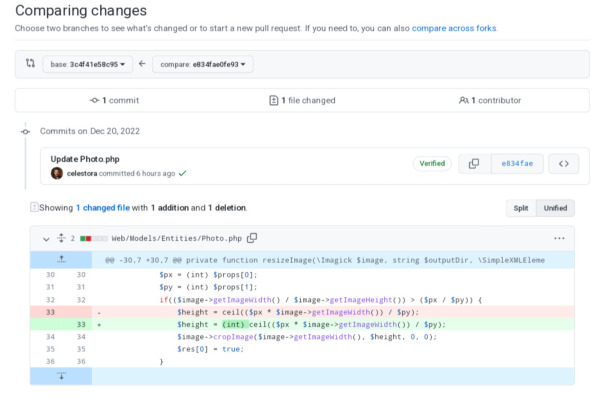Image resolution: width=604 pixels, height=400 pixels.
Task: Switch to Split diff view
Action: pyautogui.click(x=520, y=208)
